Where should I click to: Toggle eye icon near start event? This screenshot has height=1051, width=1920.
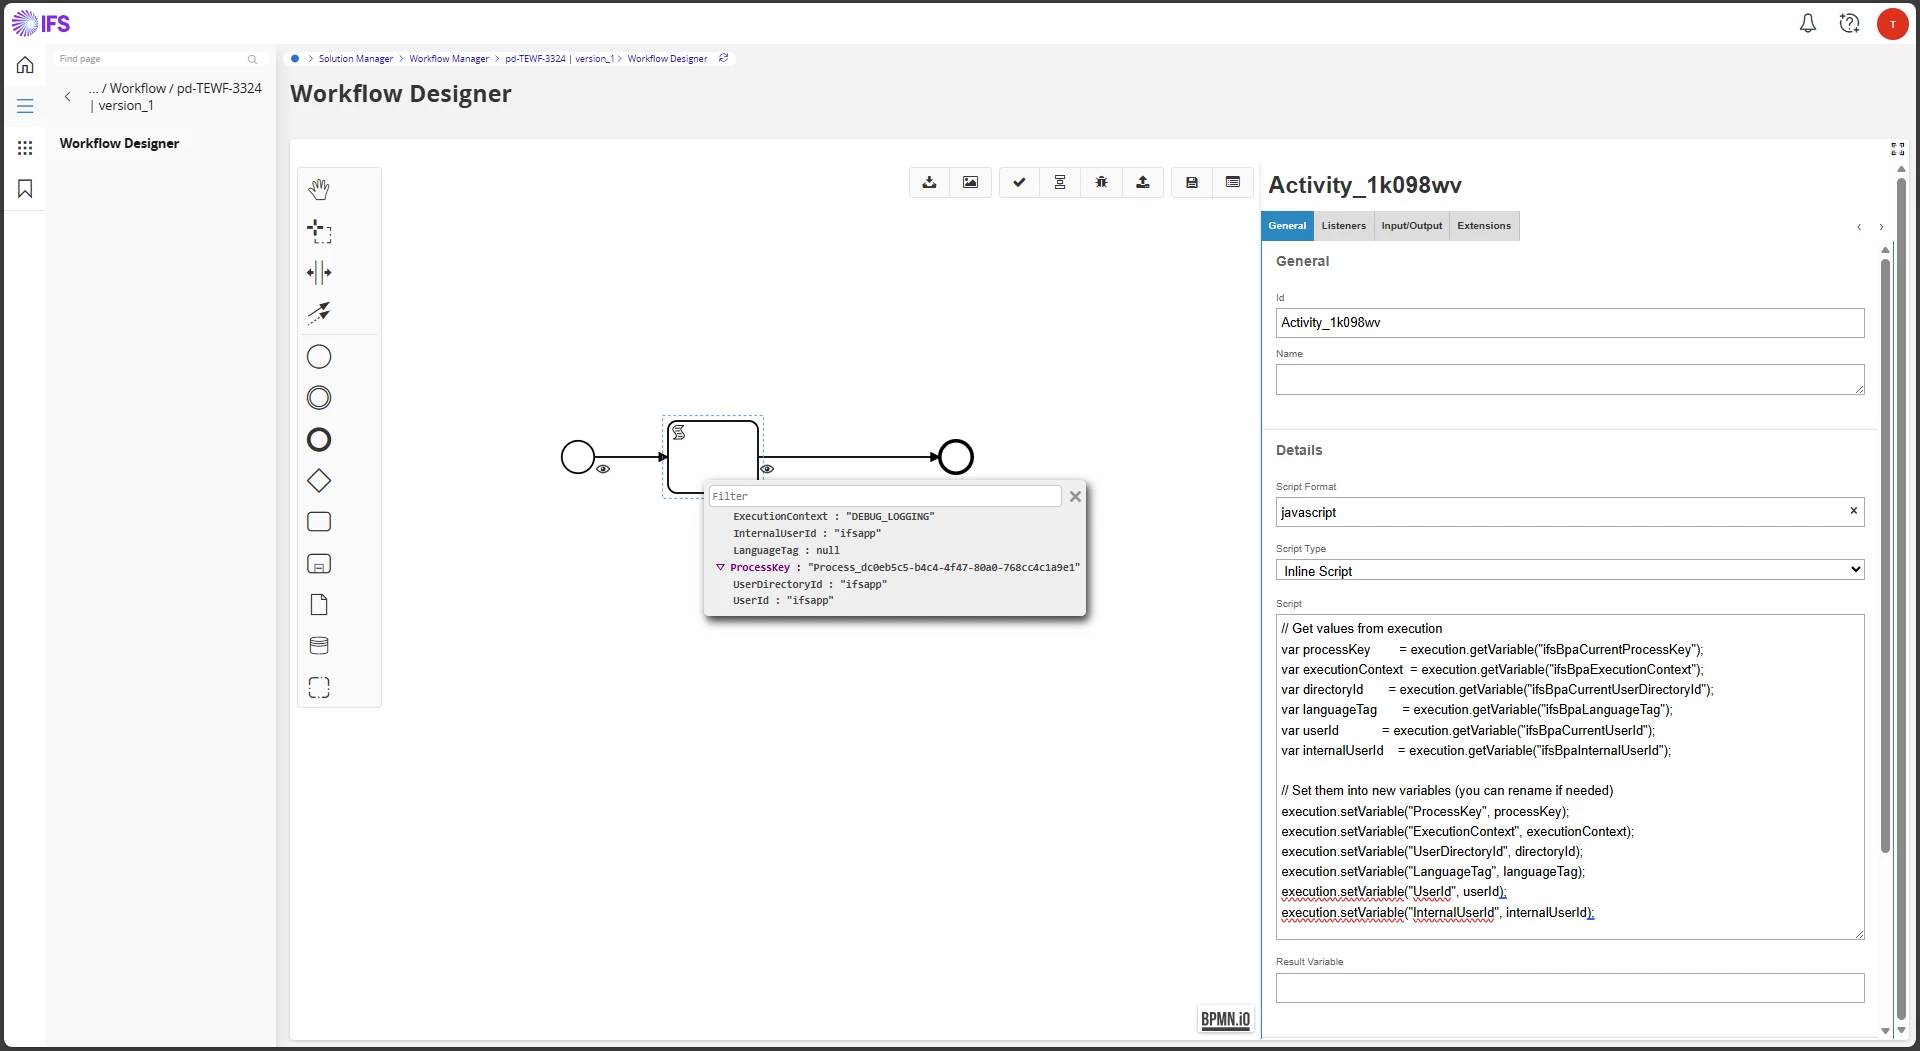pyautogui.click(x=603, y=469)
